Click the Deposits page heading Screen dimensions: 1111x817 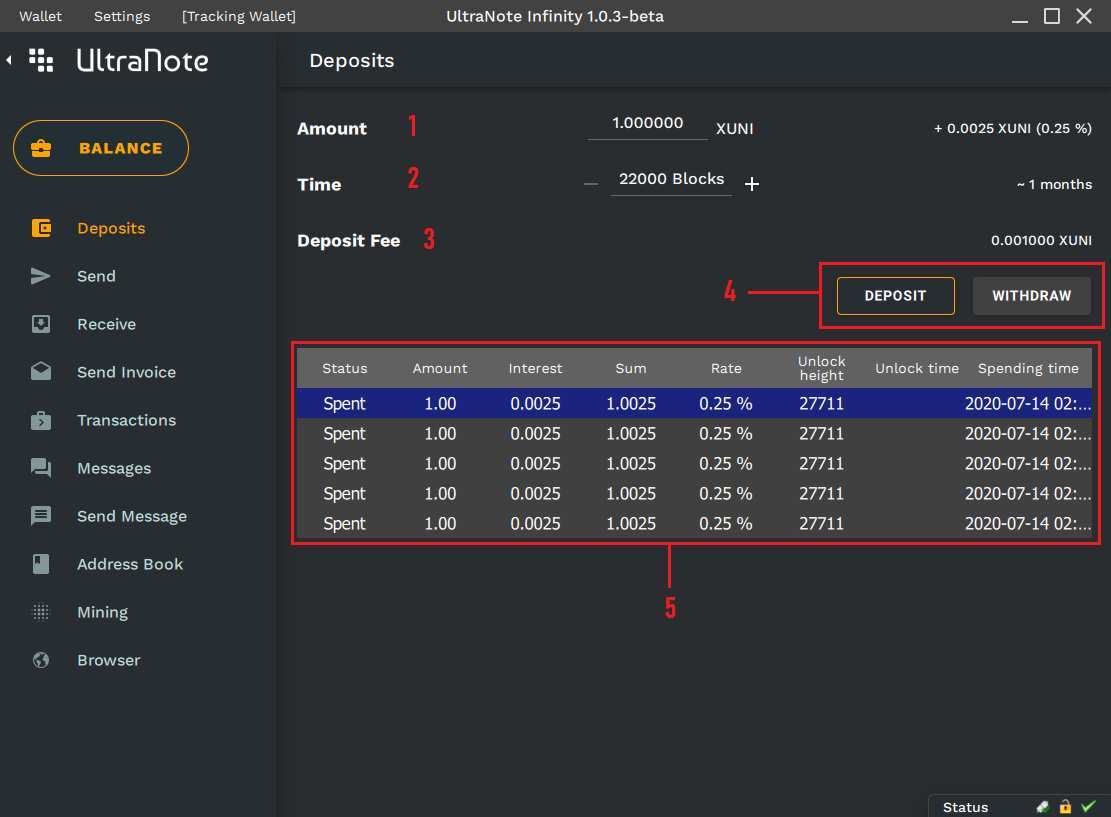click(351, 61)
